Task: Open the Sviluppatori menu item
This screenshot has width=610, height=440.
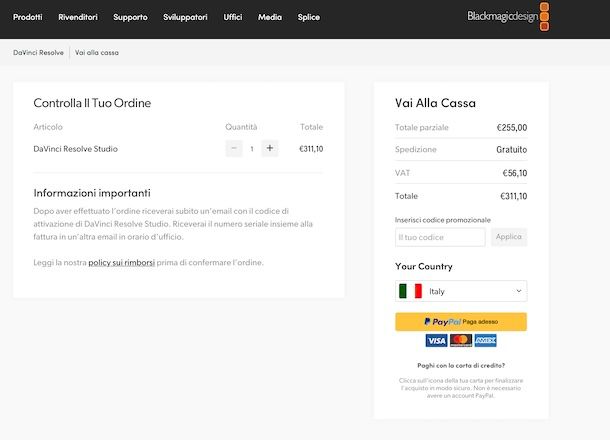Action: pos(185,17)
